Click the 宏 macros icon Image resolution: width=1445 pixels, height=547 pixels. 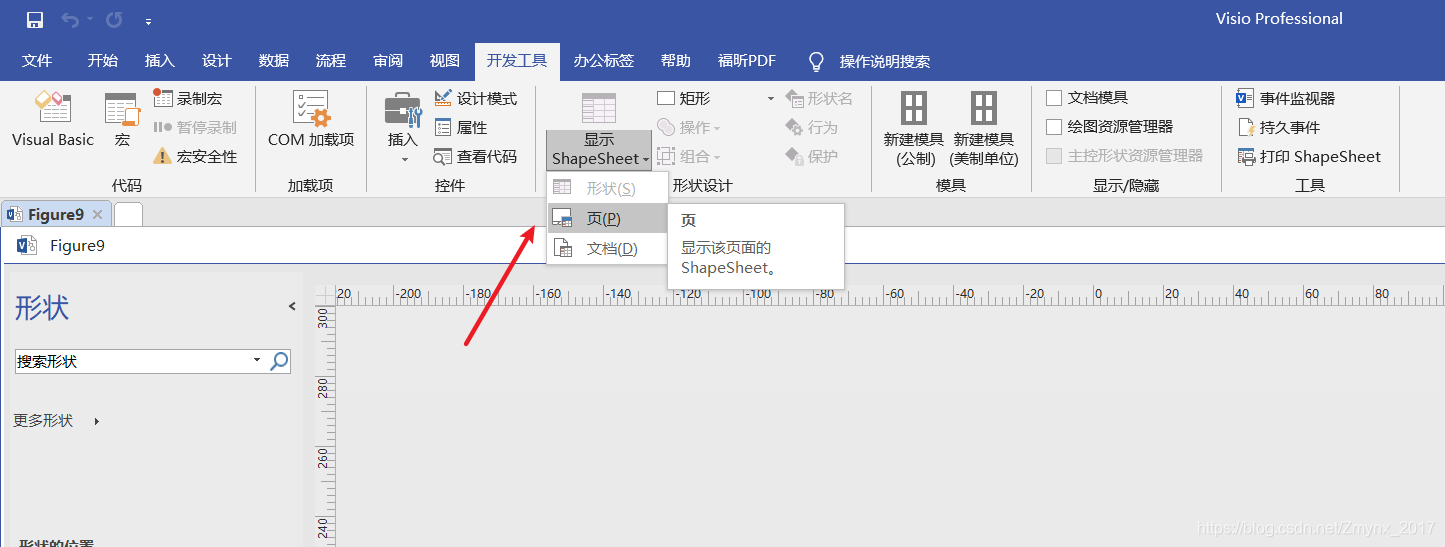(122, 121)
